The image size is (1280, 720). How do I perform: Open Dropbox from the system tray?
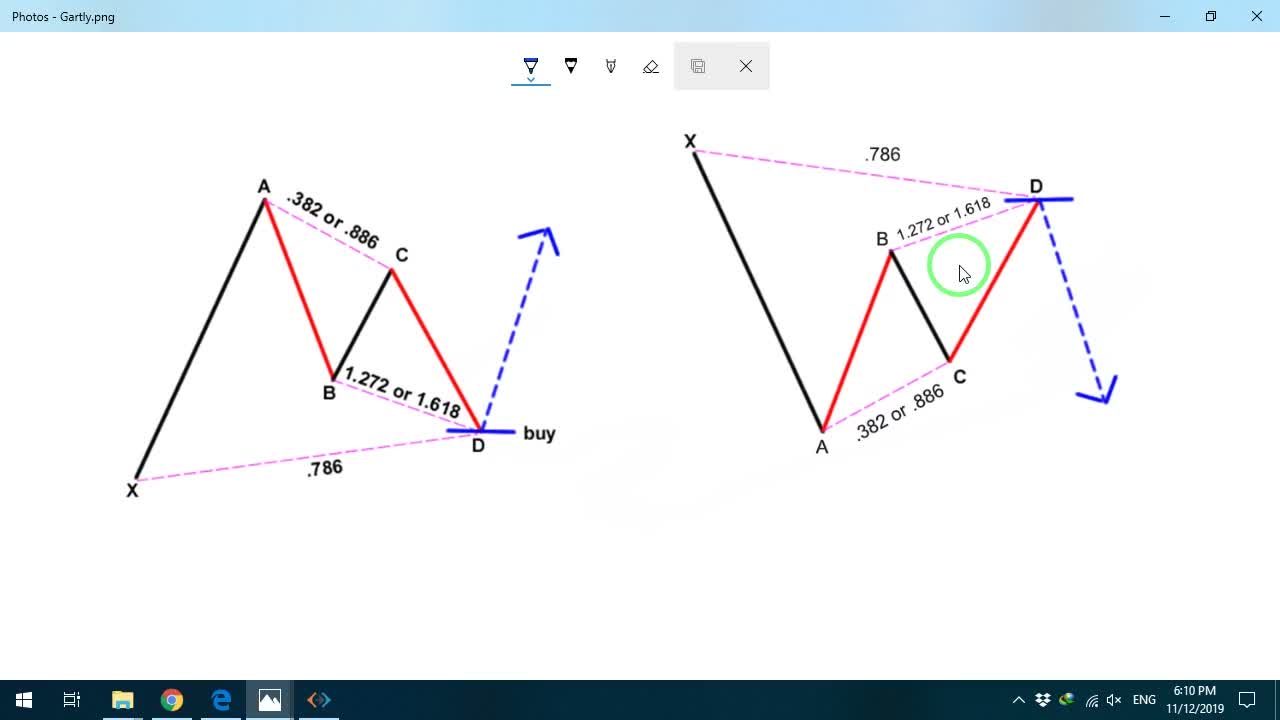[1043, 700]
